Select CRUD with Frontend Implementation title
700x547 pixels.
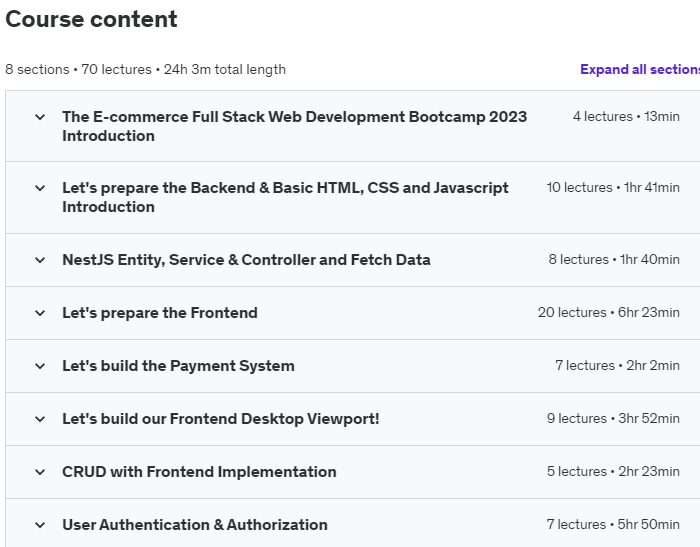(x=199, y=472)
